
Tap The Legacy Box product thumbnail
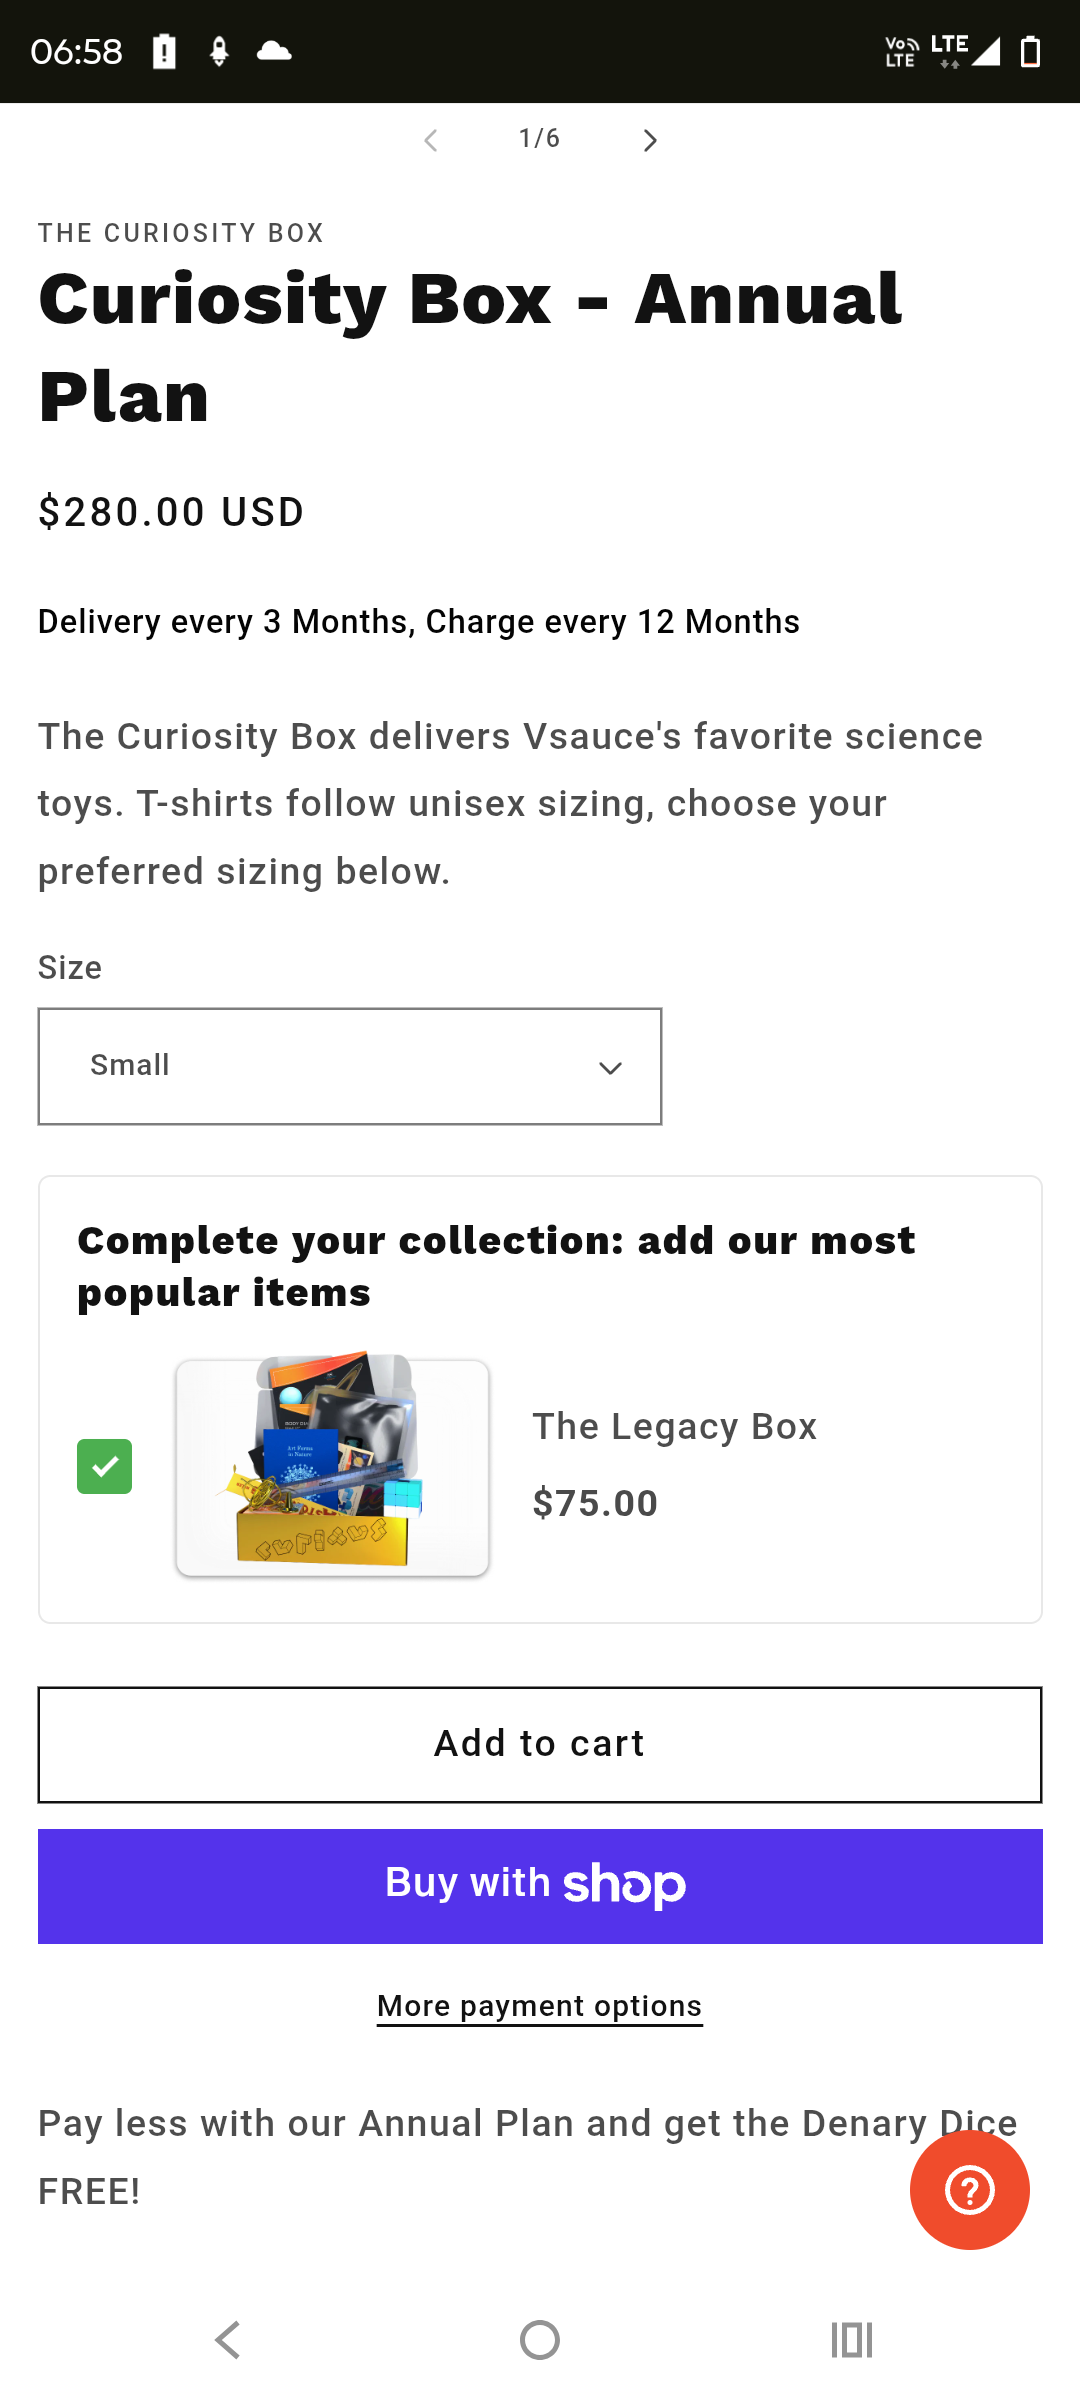(333, 1466)
